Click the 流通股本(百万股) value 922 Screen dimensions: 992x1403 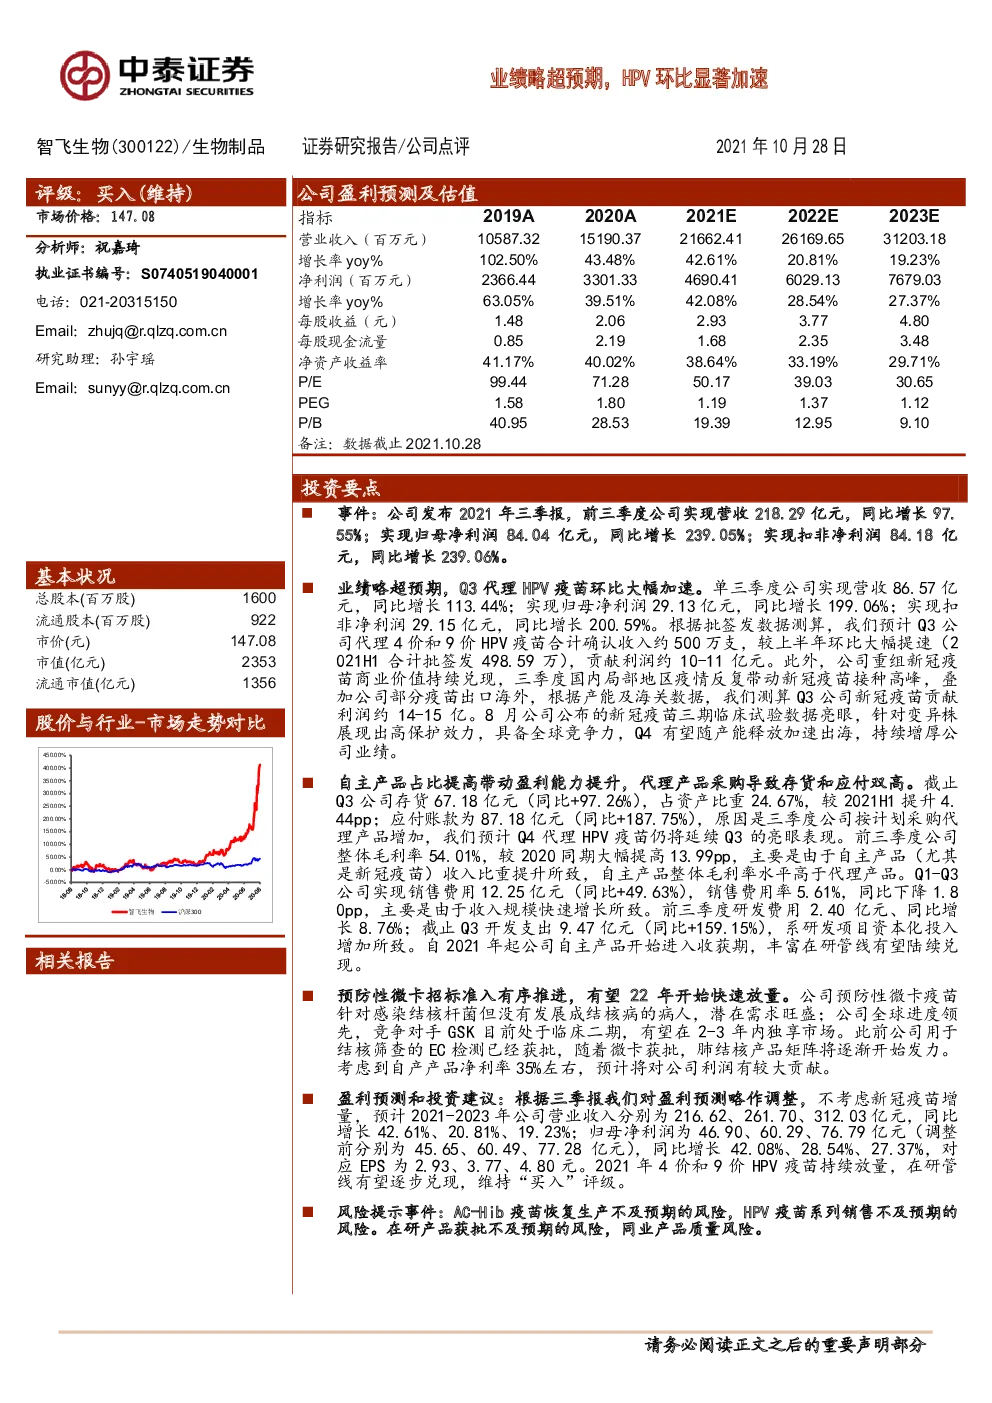pyautogui.click(x=263, y=620)
